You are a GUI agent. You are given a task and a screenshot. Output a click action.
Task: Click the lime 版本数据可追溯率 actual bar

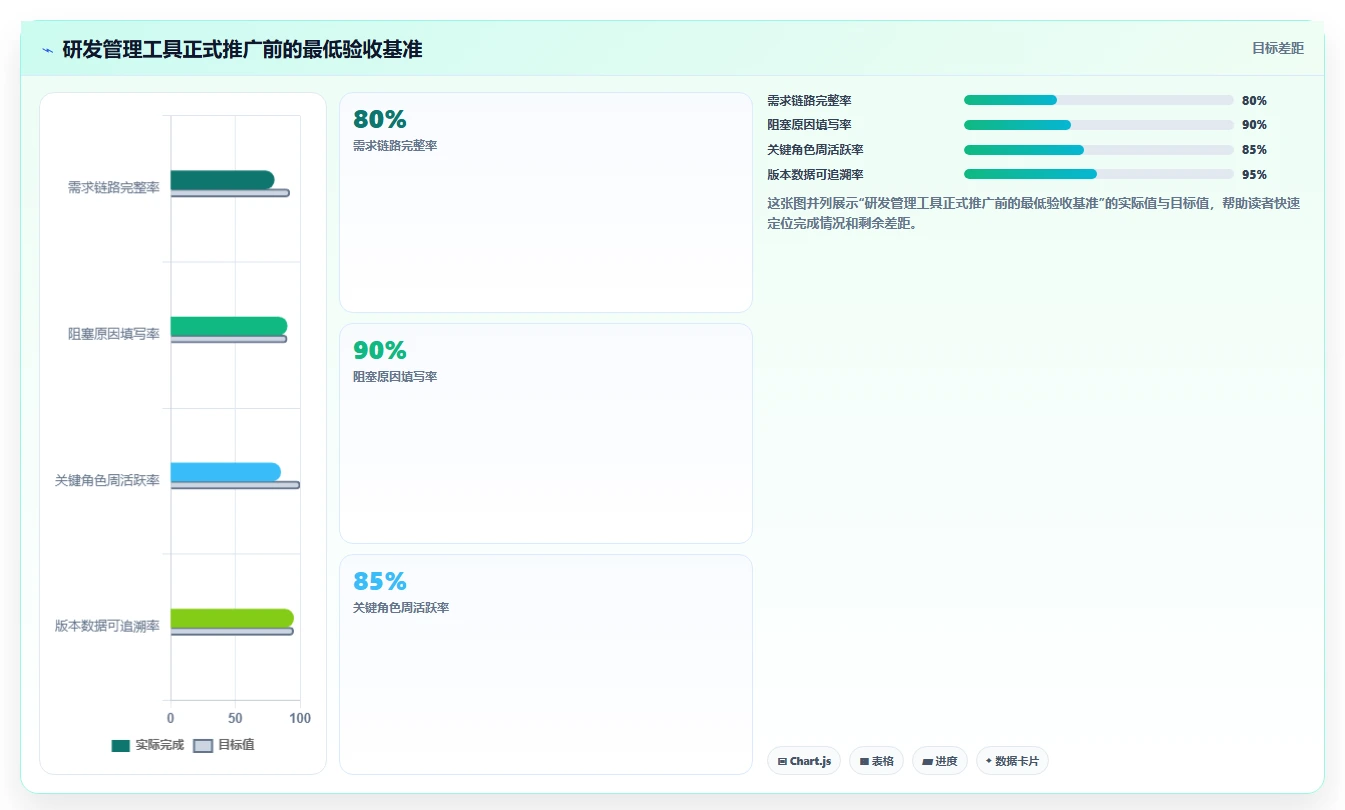point(232,618)
